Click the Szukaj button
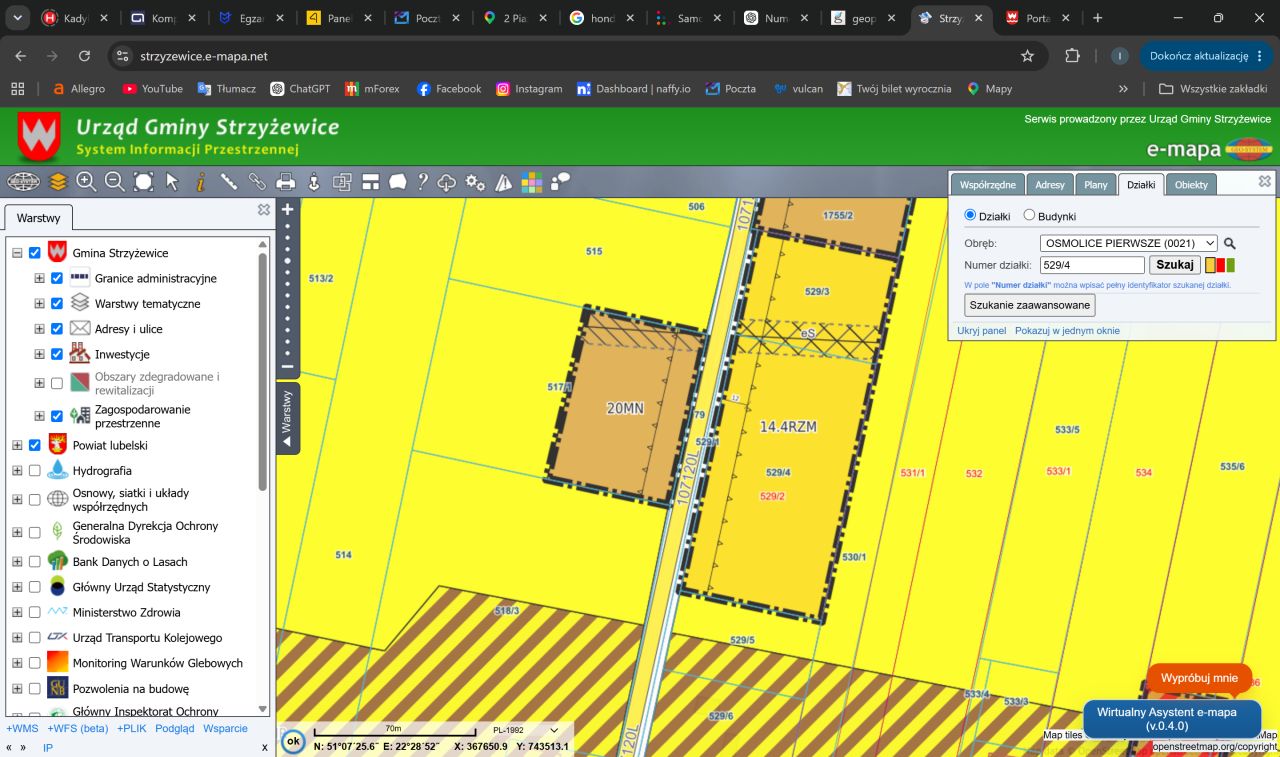This screenshot has width=1280, height=757. click(x=1175, y=265)
